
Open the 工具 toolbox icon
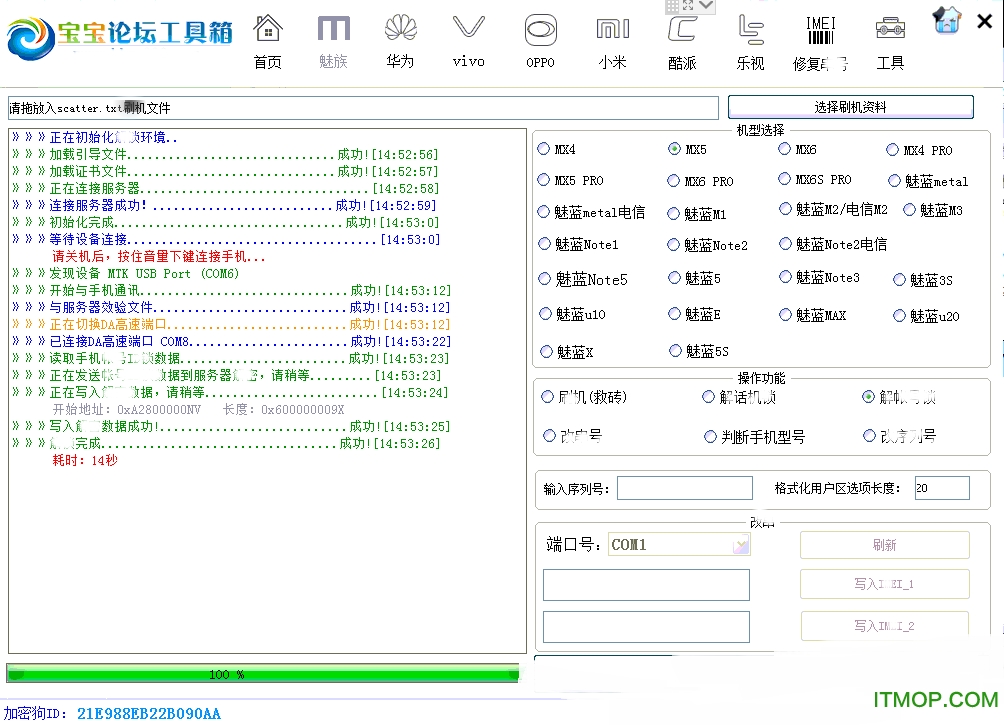[890, 42]
